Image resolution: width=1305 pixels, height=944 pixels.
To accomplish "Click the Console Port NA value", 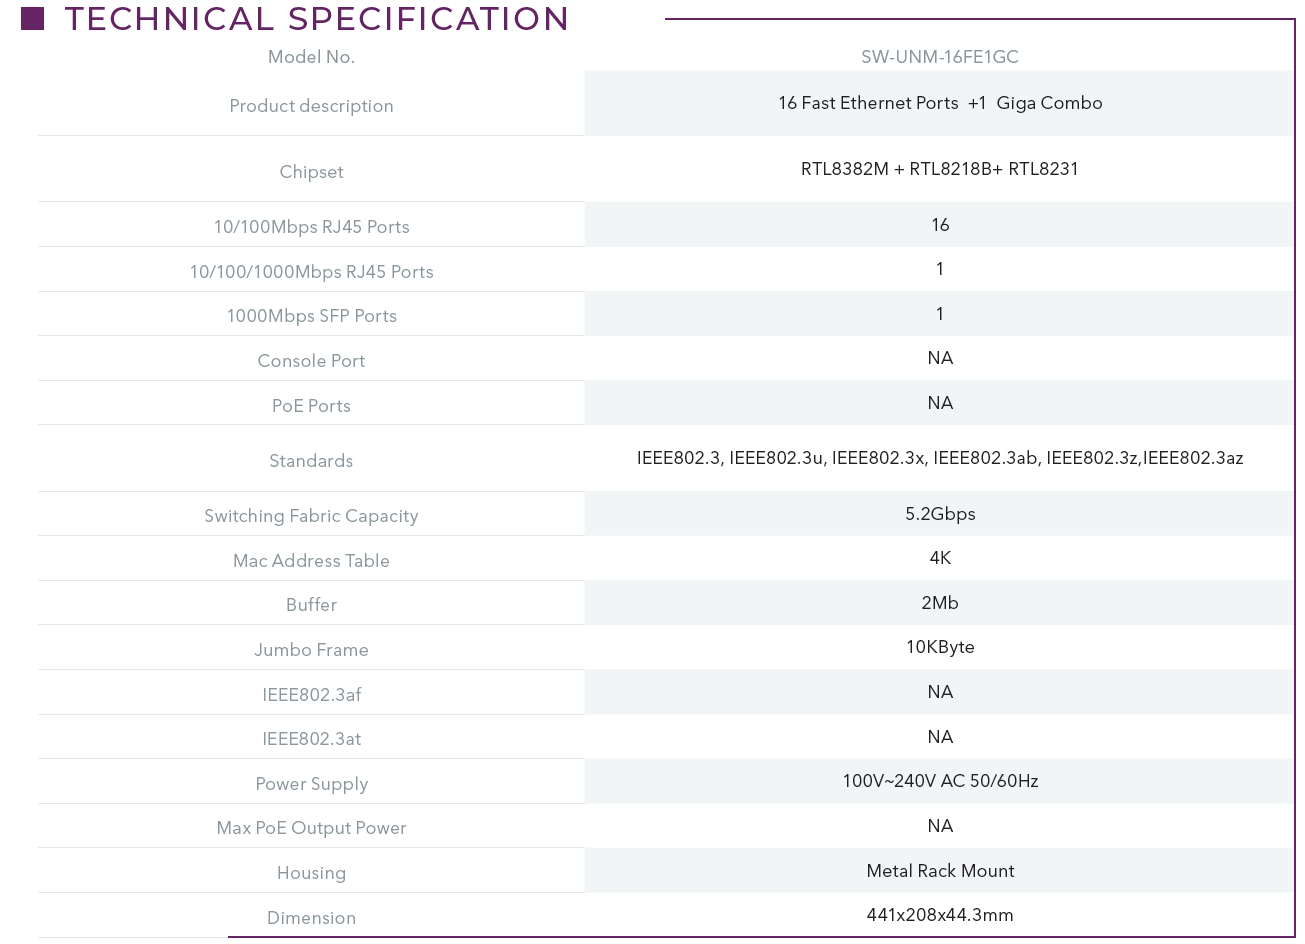I will click(x=940, y=358).
